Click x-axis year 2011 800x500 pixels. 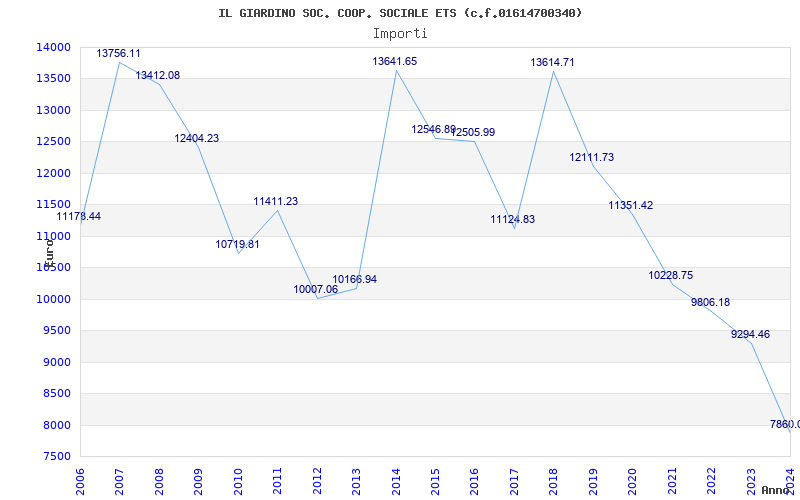(x=278, y=481)
